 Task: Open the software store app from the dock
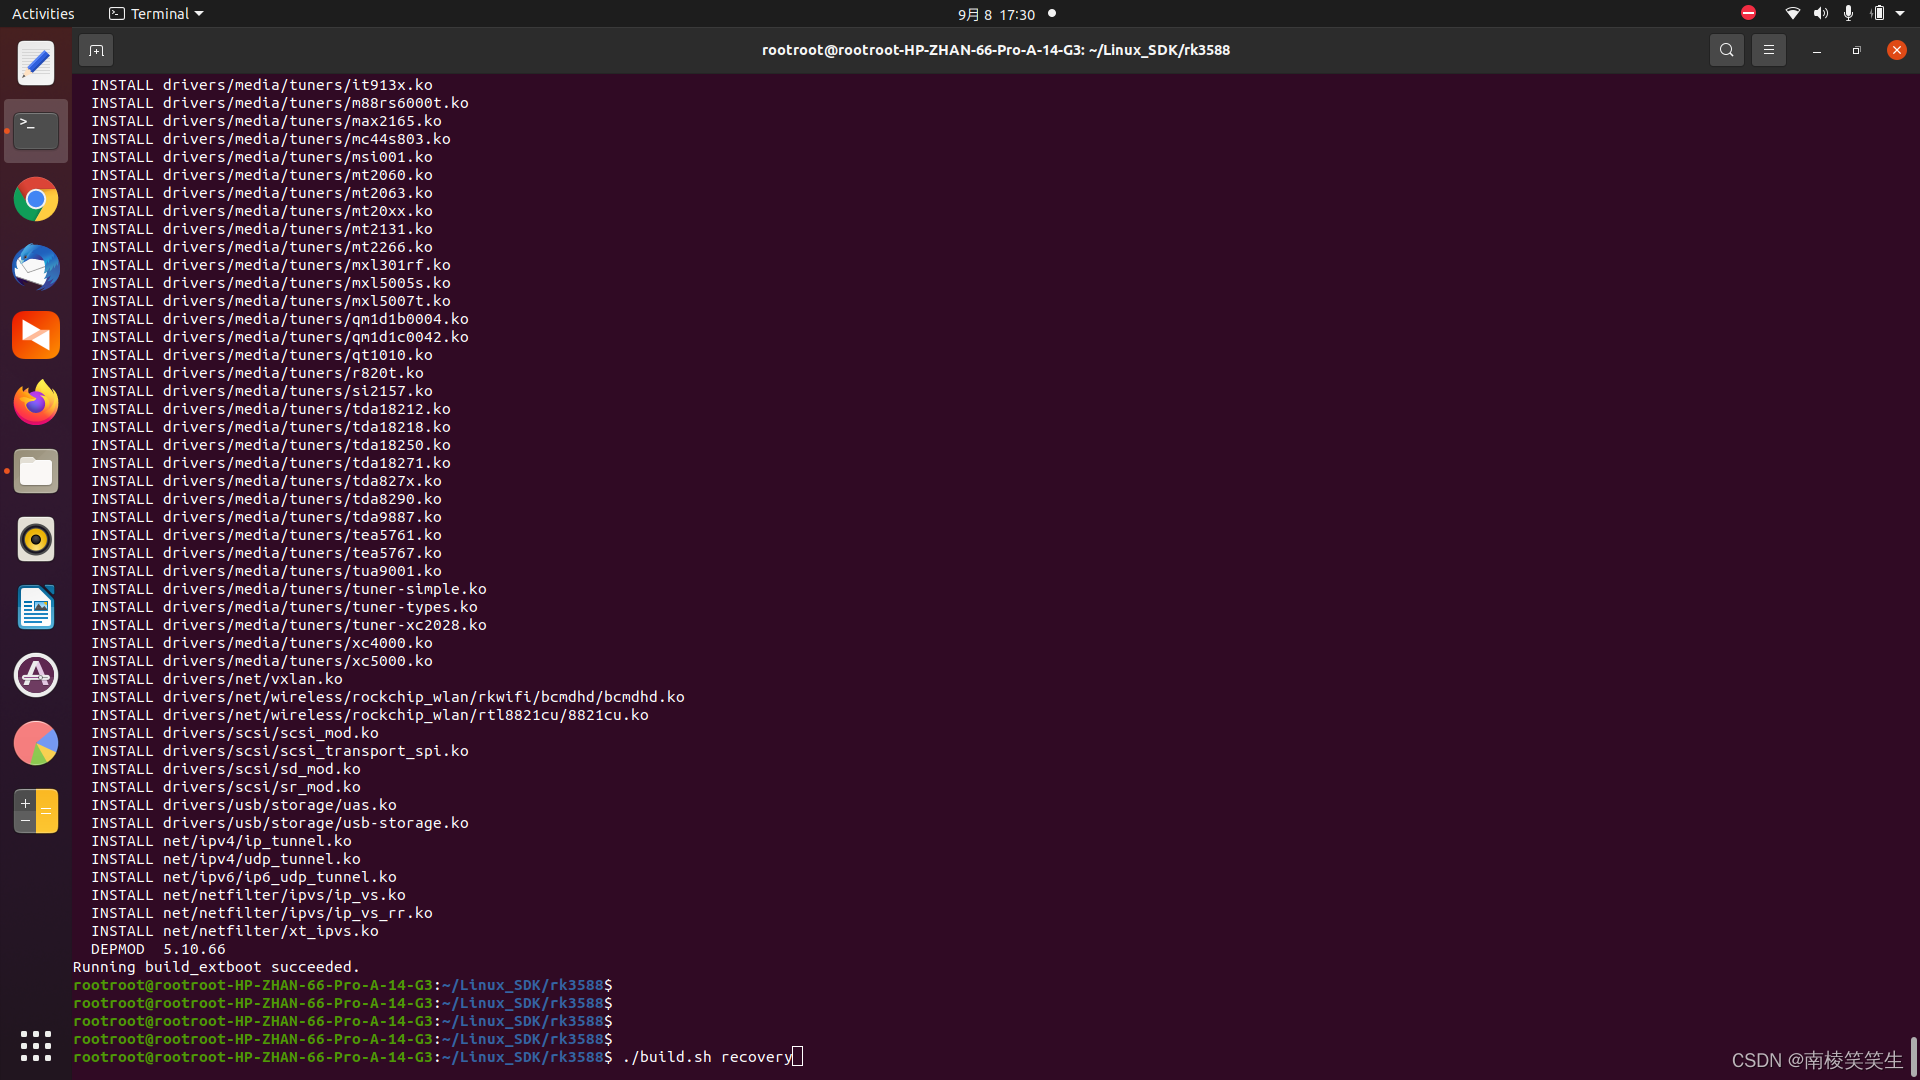pyautogui.click(x=35, y=675)
